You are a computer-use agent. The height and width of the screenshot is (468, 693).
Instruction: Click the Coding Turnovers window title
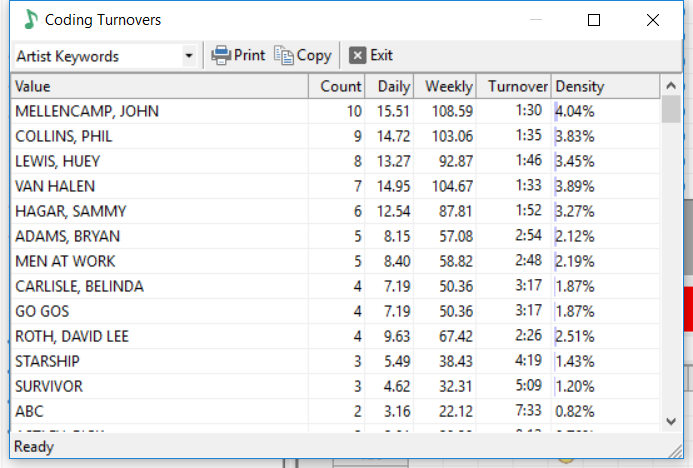pos(103,20)
